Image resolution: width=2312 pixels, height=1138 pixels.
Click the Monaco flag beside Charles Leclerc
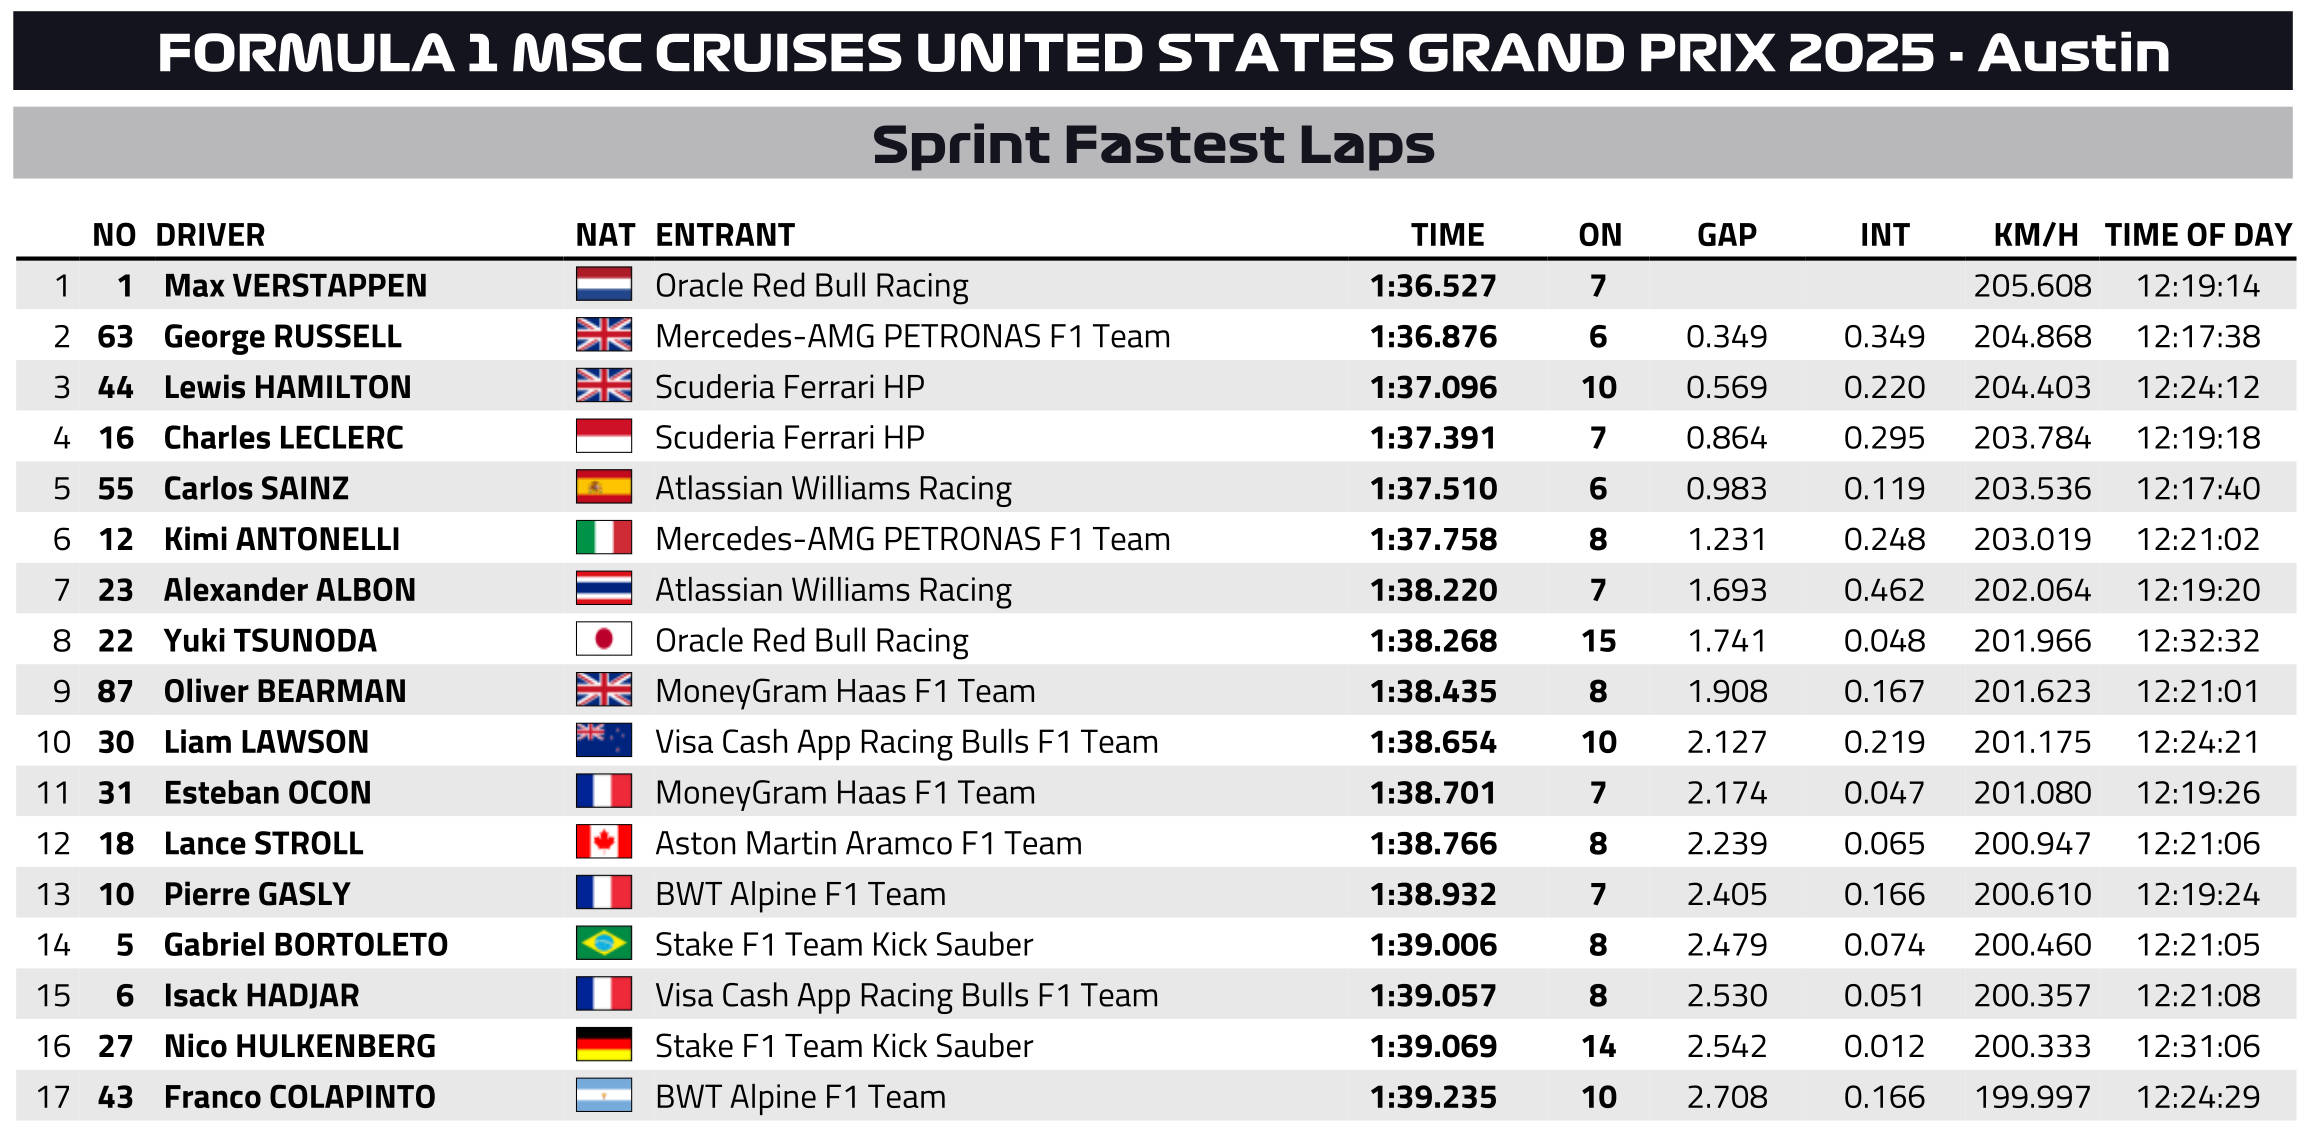[x=603, y=436]
